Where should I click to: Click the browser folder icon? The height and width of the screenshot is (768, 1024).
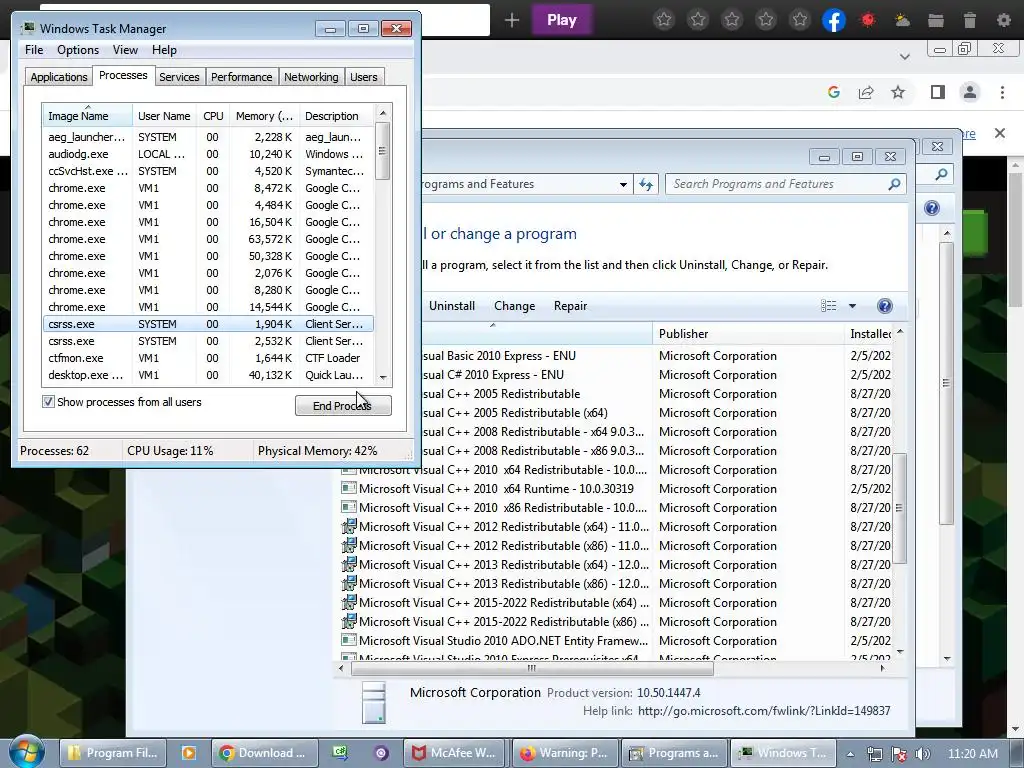tap(936, 20)
